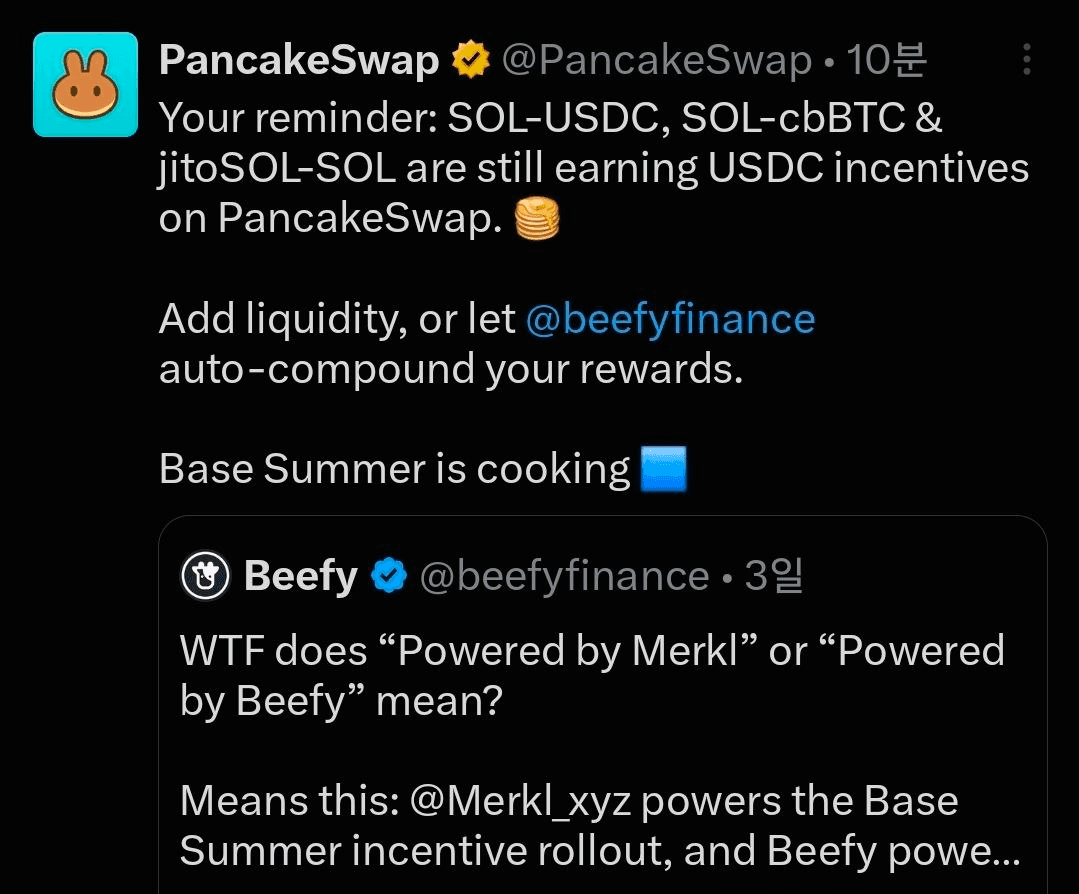The height and width of the screenshot is (894, 1079).
Task: Open the three-dot tweet options menu
Action: coord(1026,59)
